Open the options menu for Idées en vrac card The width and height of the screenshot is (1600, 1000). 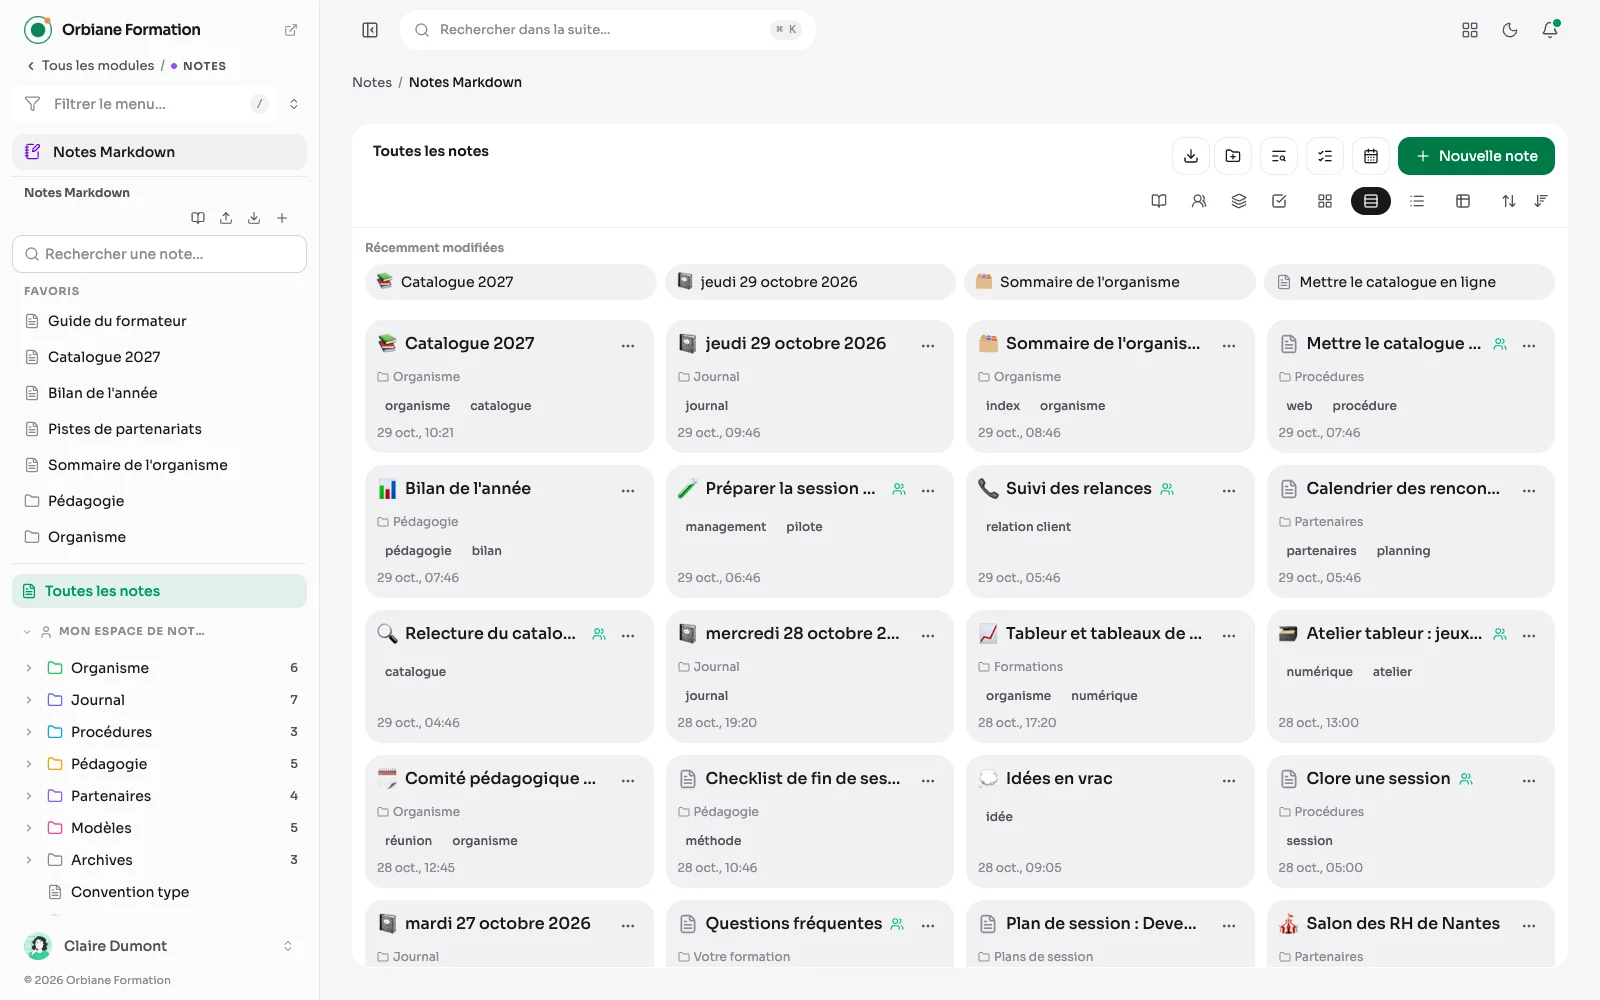pos(1229,780)
